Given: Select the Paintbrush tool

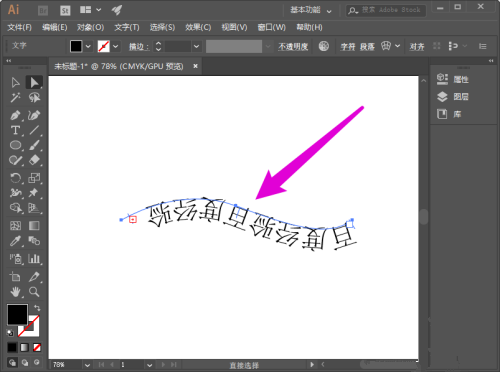Looking at the screenshot, I should (34, 145).
